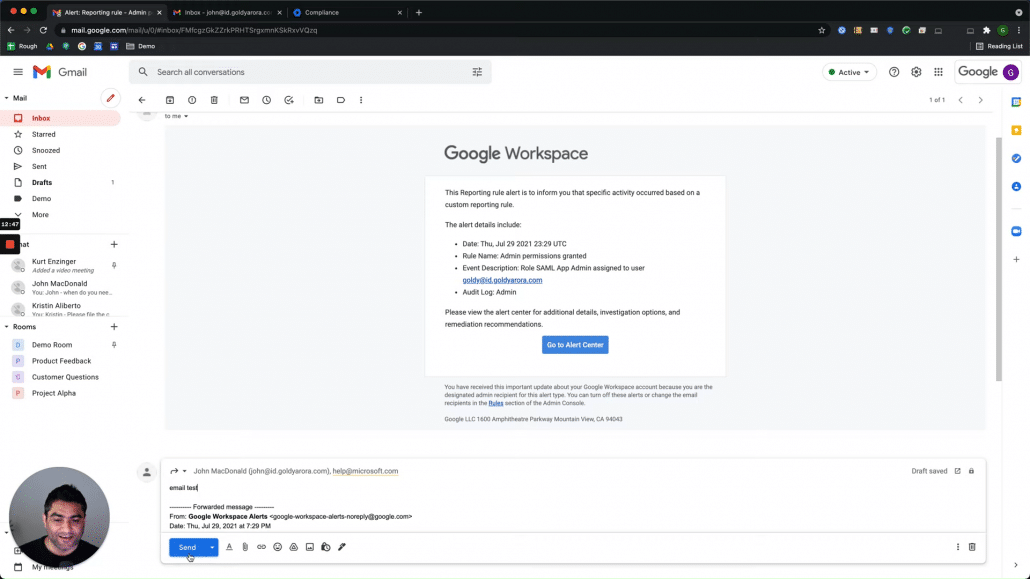
Task: Report spam using the exclamation icon
Action: tap(192, 100)
